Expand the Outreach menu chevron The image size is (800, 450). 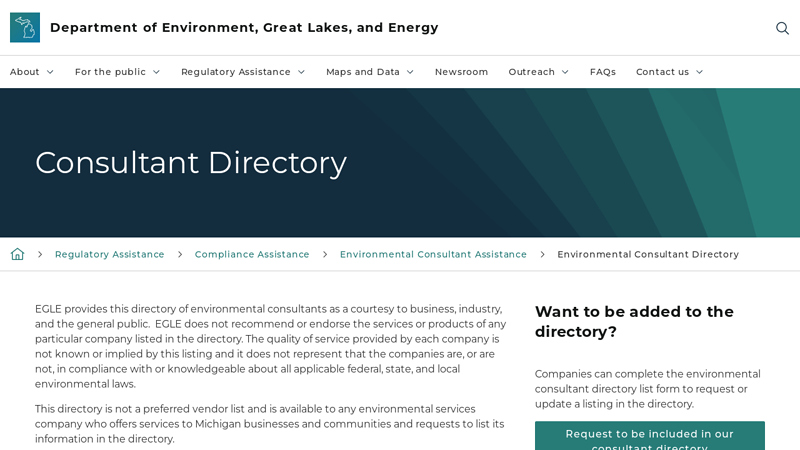click(x=565, y=72)
